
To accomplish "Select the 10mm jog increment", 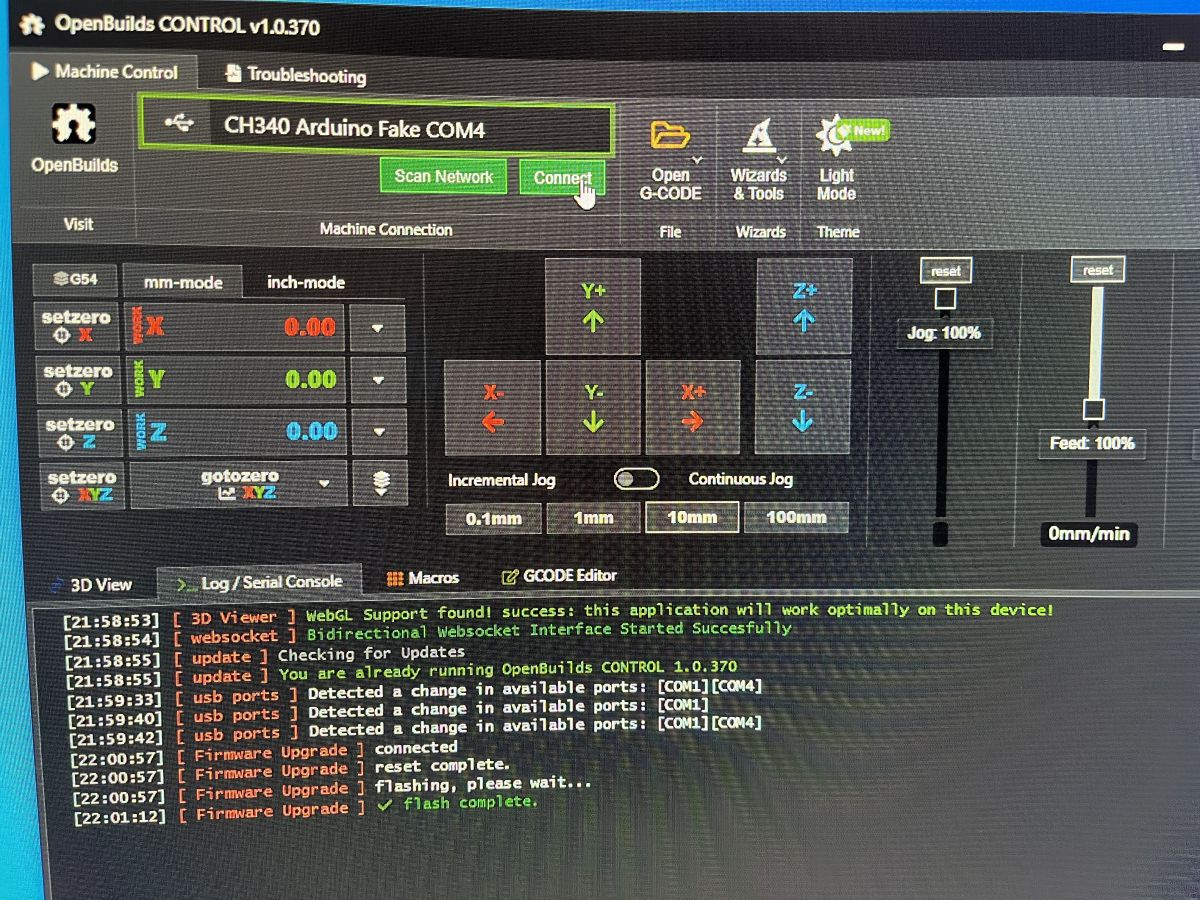I will (x=691, y=517).
